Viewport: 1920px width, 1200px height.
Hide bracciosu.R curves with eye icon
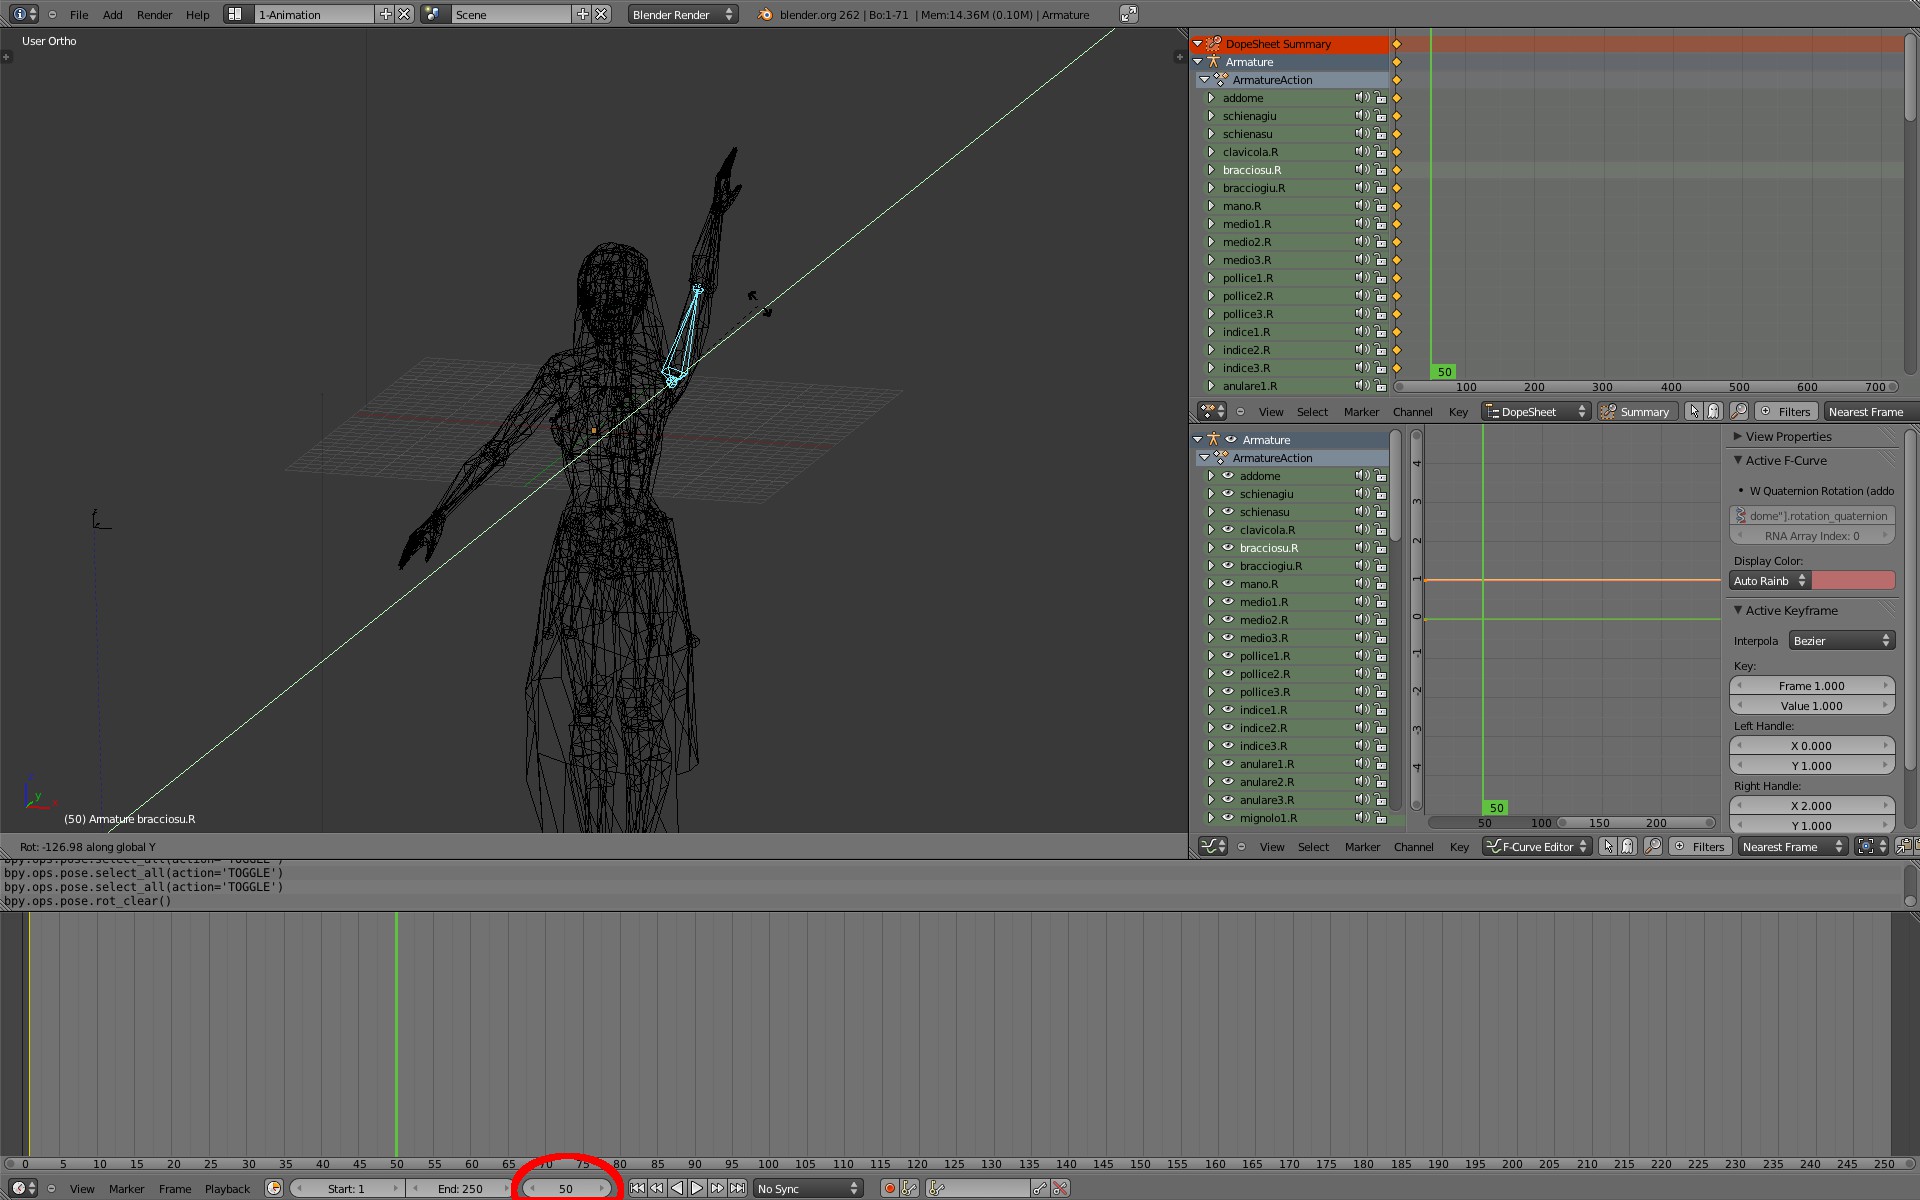[x=1228, y=548]
